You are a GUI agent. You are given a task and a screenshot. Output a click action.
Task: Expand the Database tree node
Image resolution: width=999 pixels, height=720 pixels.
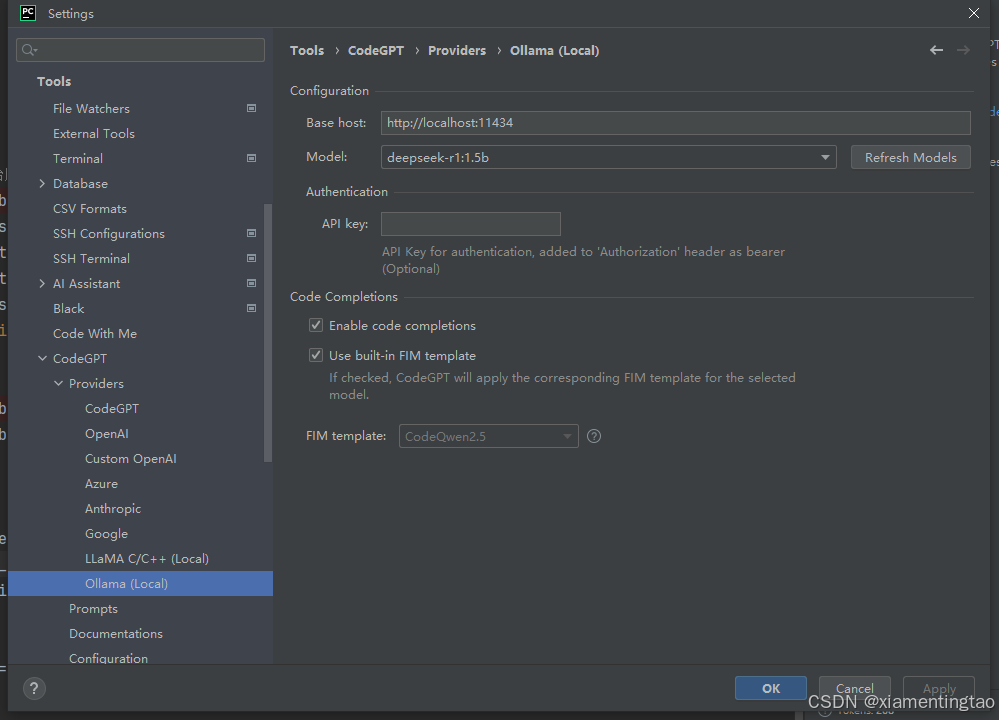point(42,184)
